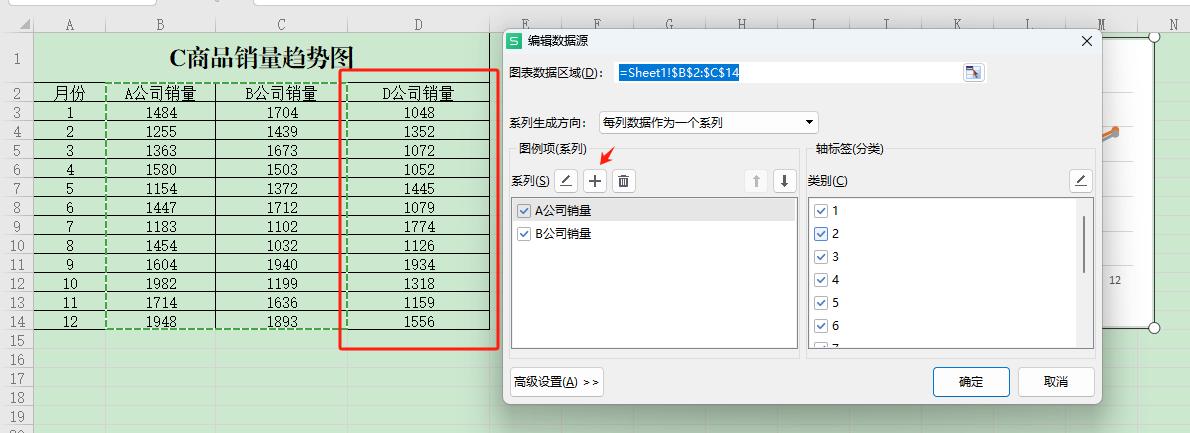Select row 15 header
Screen dimensions: 1190x433
tap(17, 340)
